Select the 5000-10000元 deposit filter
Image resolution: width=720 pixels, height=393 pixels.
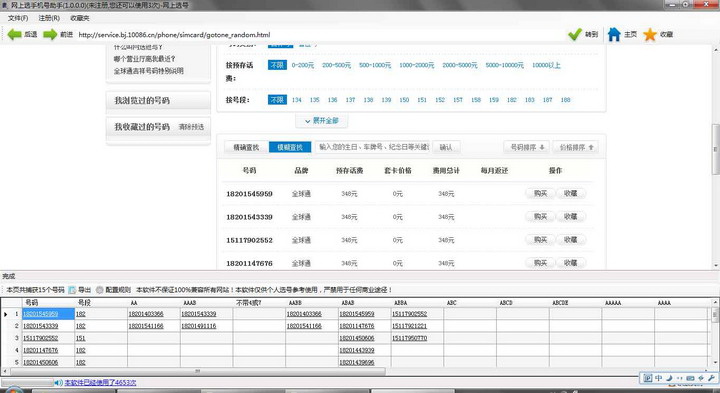pyautogui.click(x=504, y=65)
